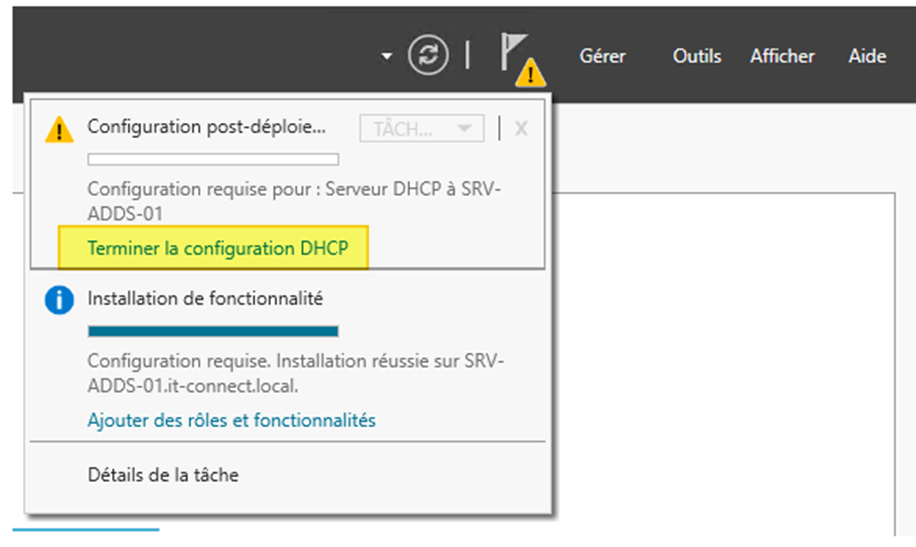The height and width of the screenshot is (547, 916).
Task: Click Ajouter des rôles et fonctionnalités link
Action: (231, 420)
